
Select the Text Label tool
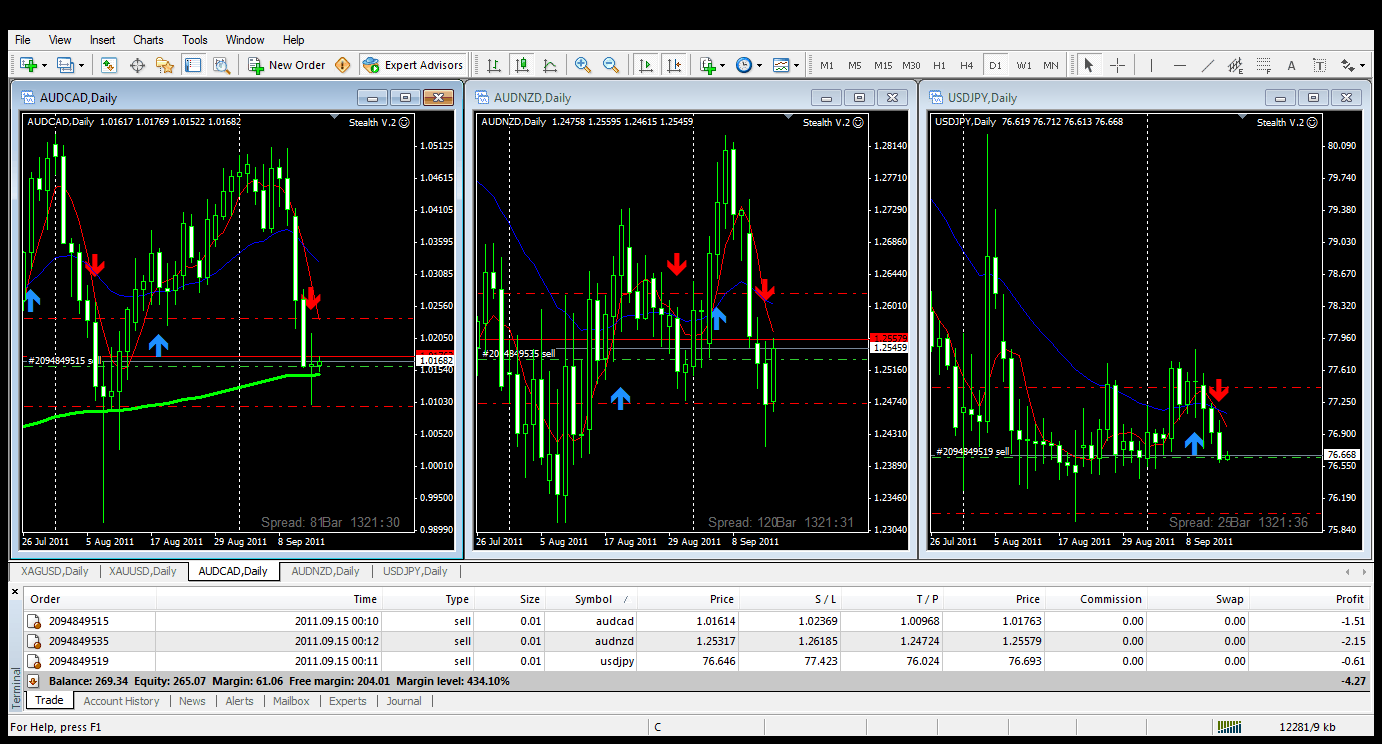1320,65
